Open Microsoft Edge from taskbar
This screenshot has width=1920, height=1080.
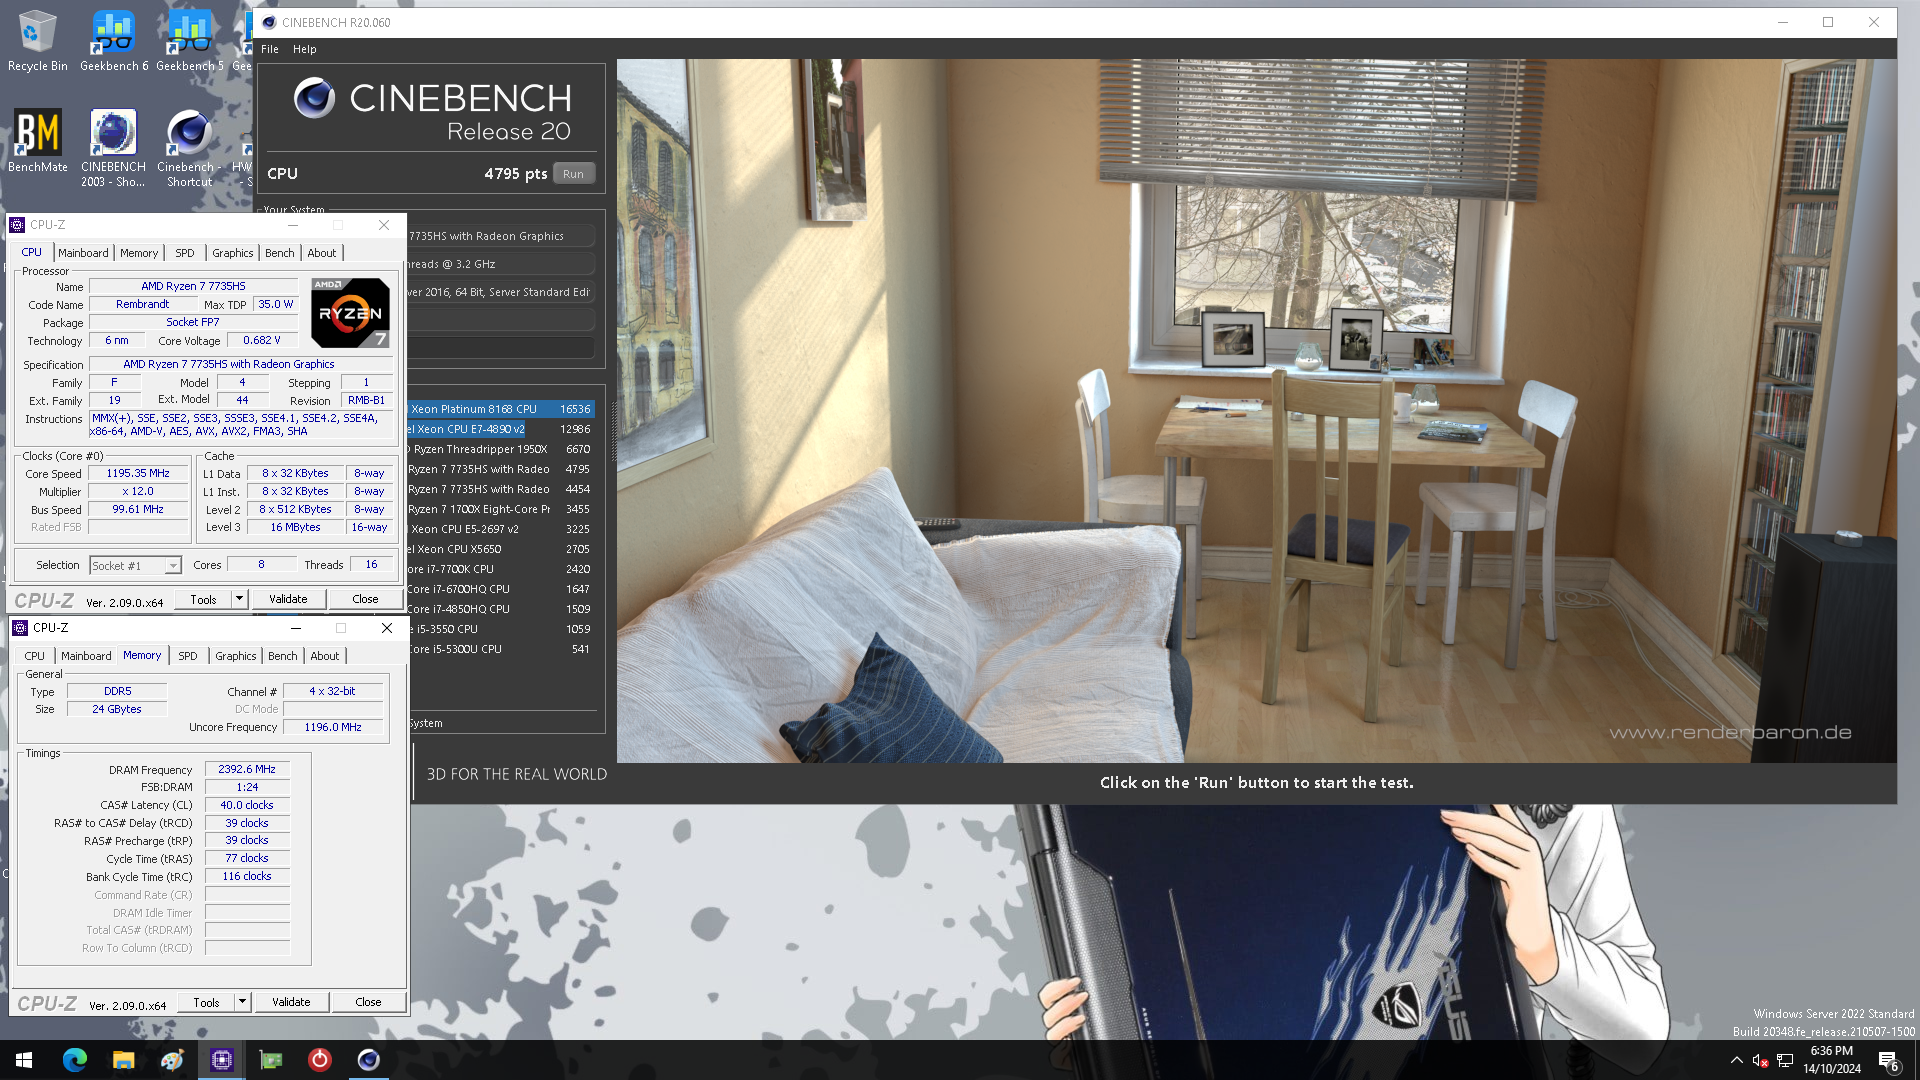tap(75, 1060)
